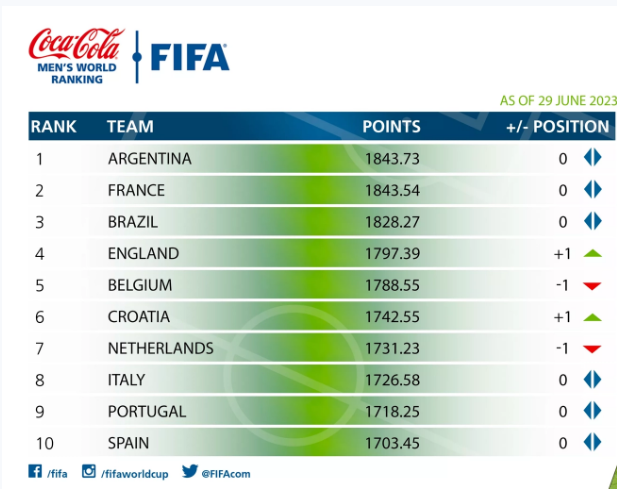This screenshot has width=617, height=489.
Task: Click Croatia's green up arrow
Action: pyautogui.click(x=592, y=317)
